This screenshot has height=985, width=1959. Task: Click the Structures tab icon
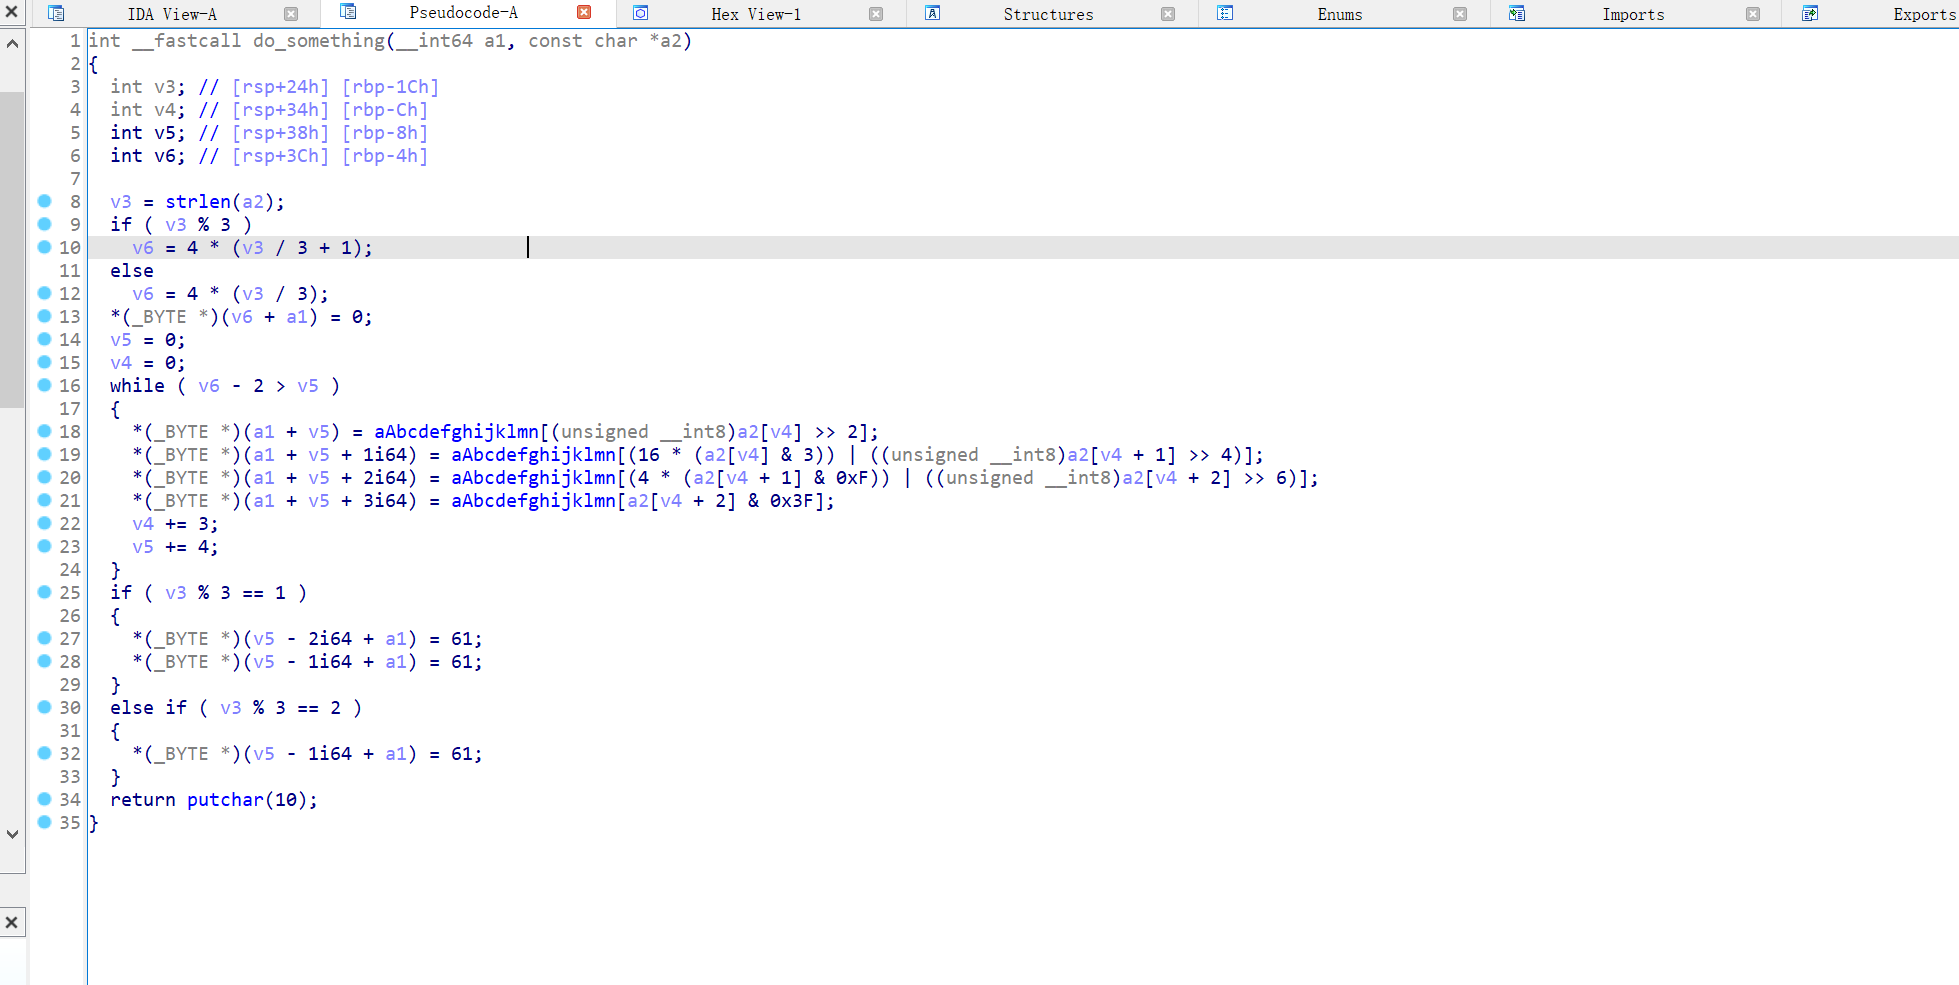[x=932, y=13]
